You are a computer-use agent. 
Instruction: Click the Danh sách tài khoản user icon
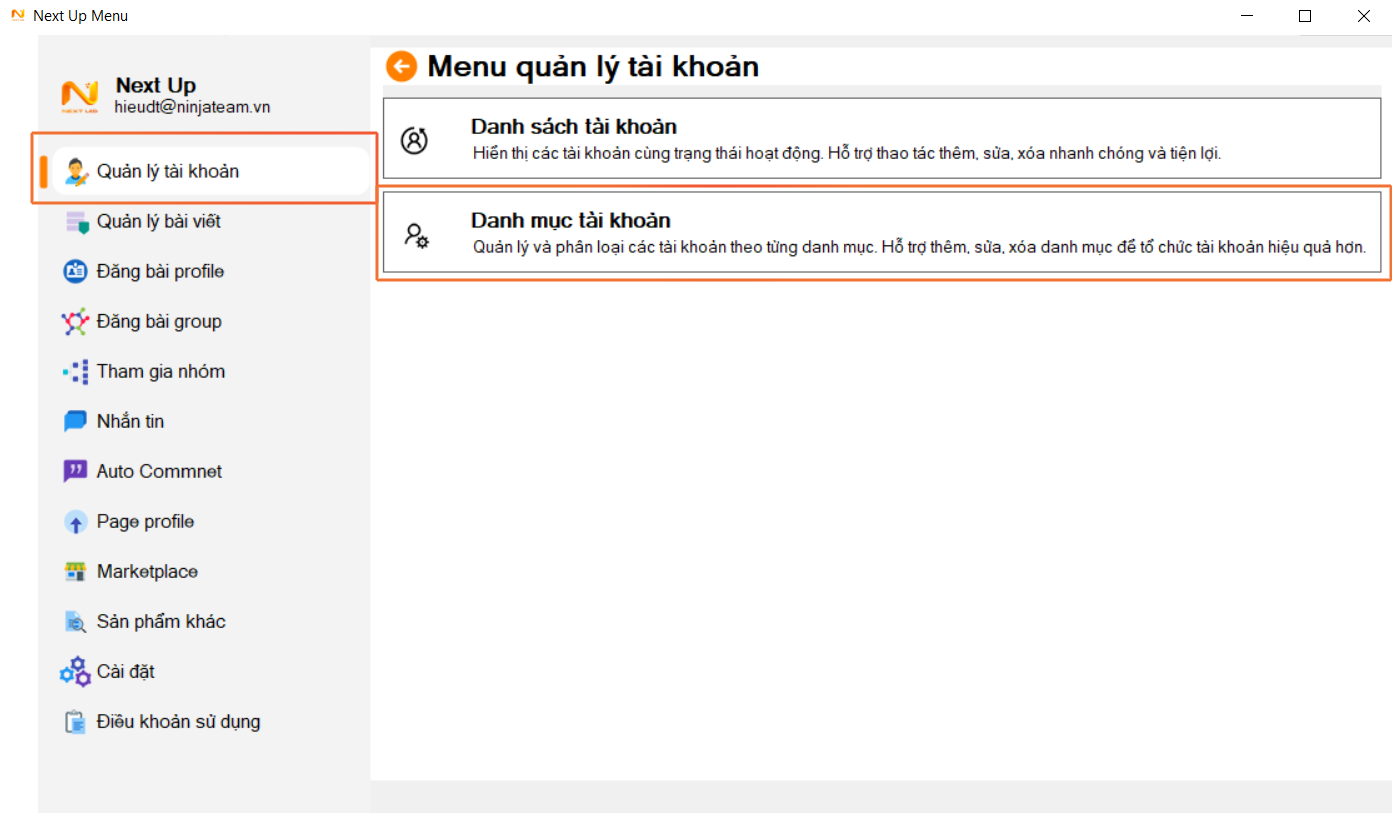(x=414, y=141)
